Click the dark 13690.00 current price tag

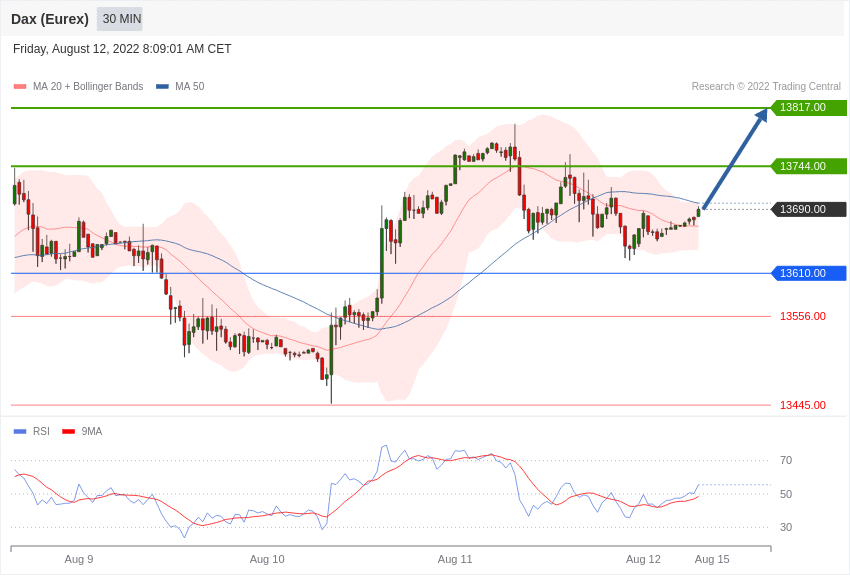[808, 209]
